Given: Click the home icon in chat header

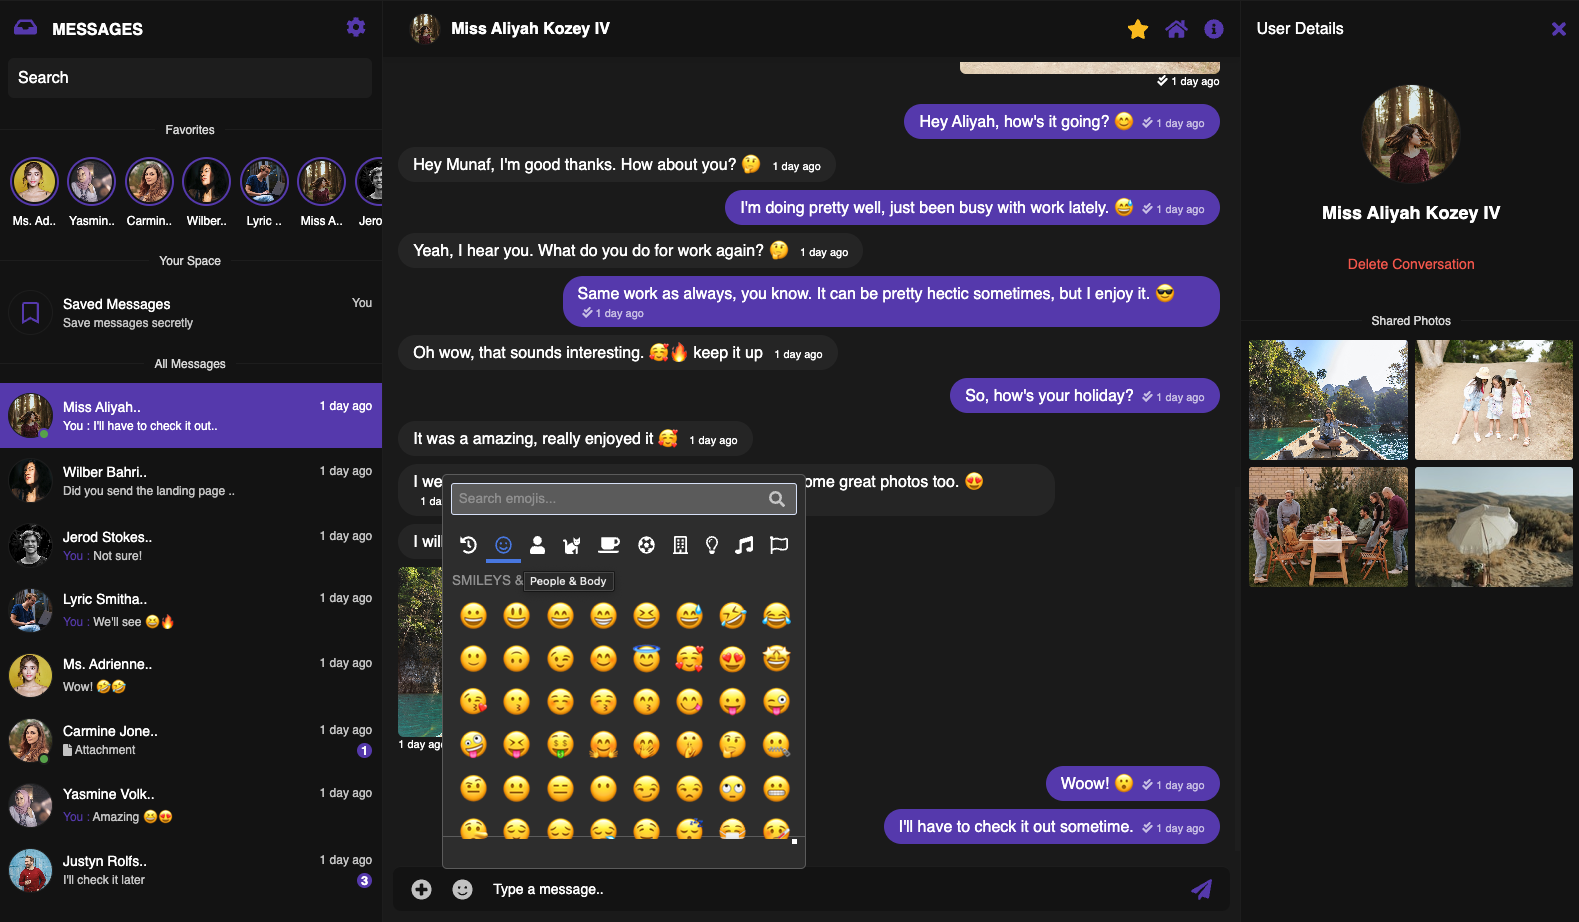Looking at the screenshot, I should coord(1176,29).
